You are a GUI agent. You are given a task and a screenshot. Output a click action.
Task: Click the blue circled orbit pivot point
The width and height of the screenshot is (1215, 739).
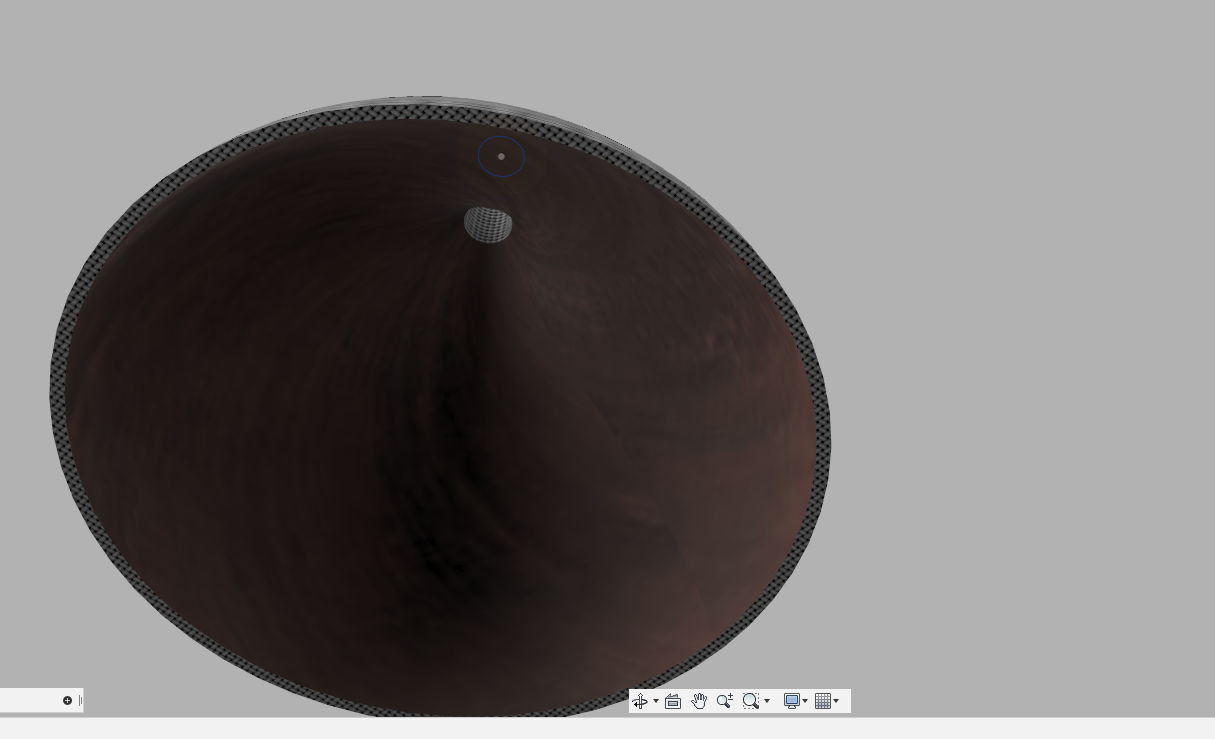501,156
